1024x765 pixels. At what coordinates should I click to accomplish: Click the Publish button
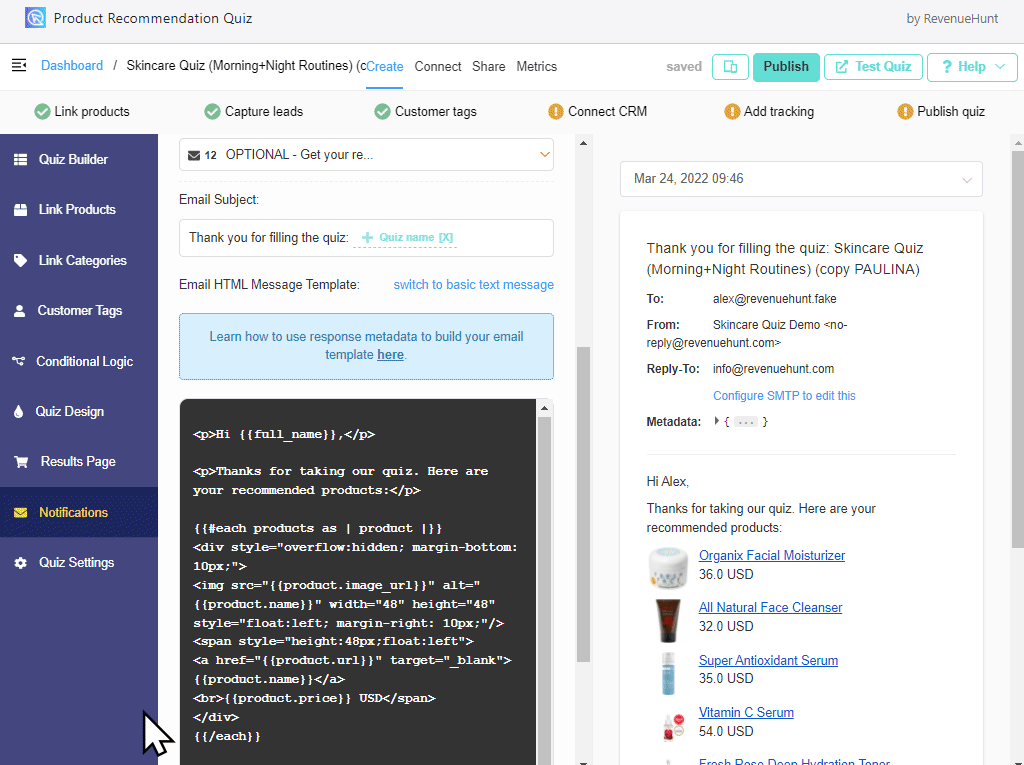point(786,67)
